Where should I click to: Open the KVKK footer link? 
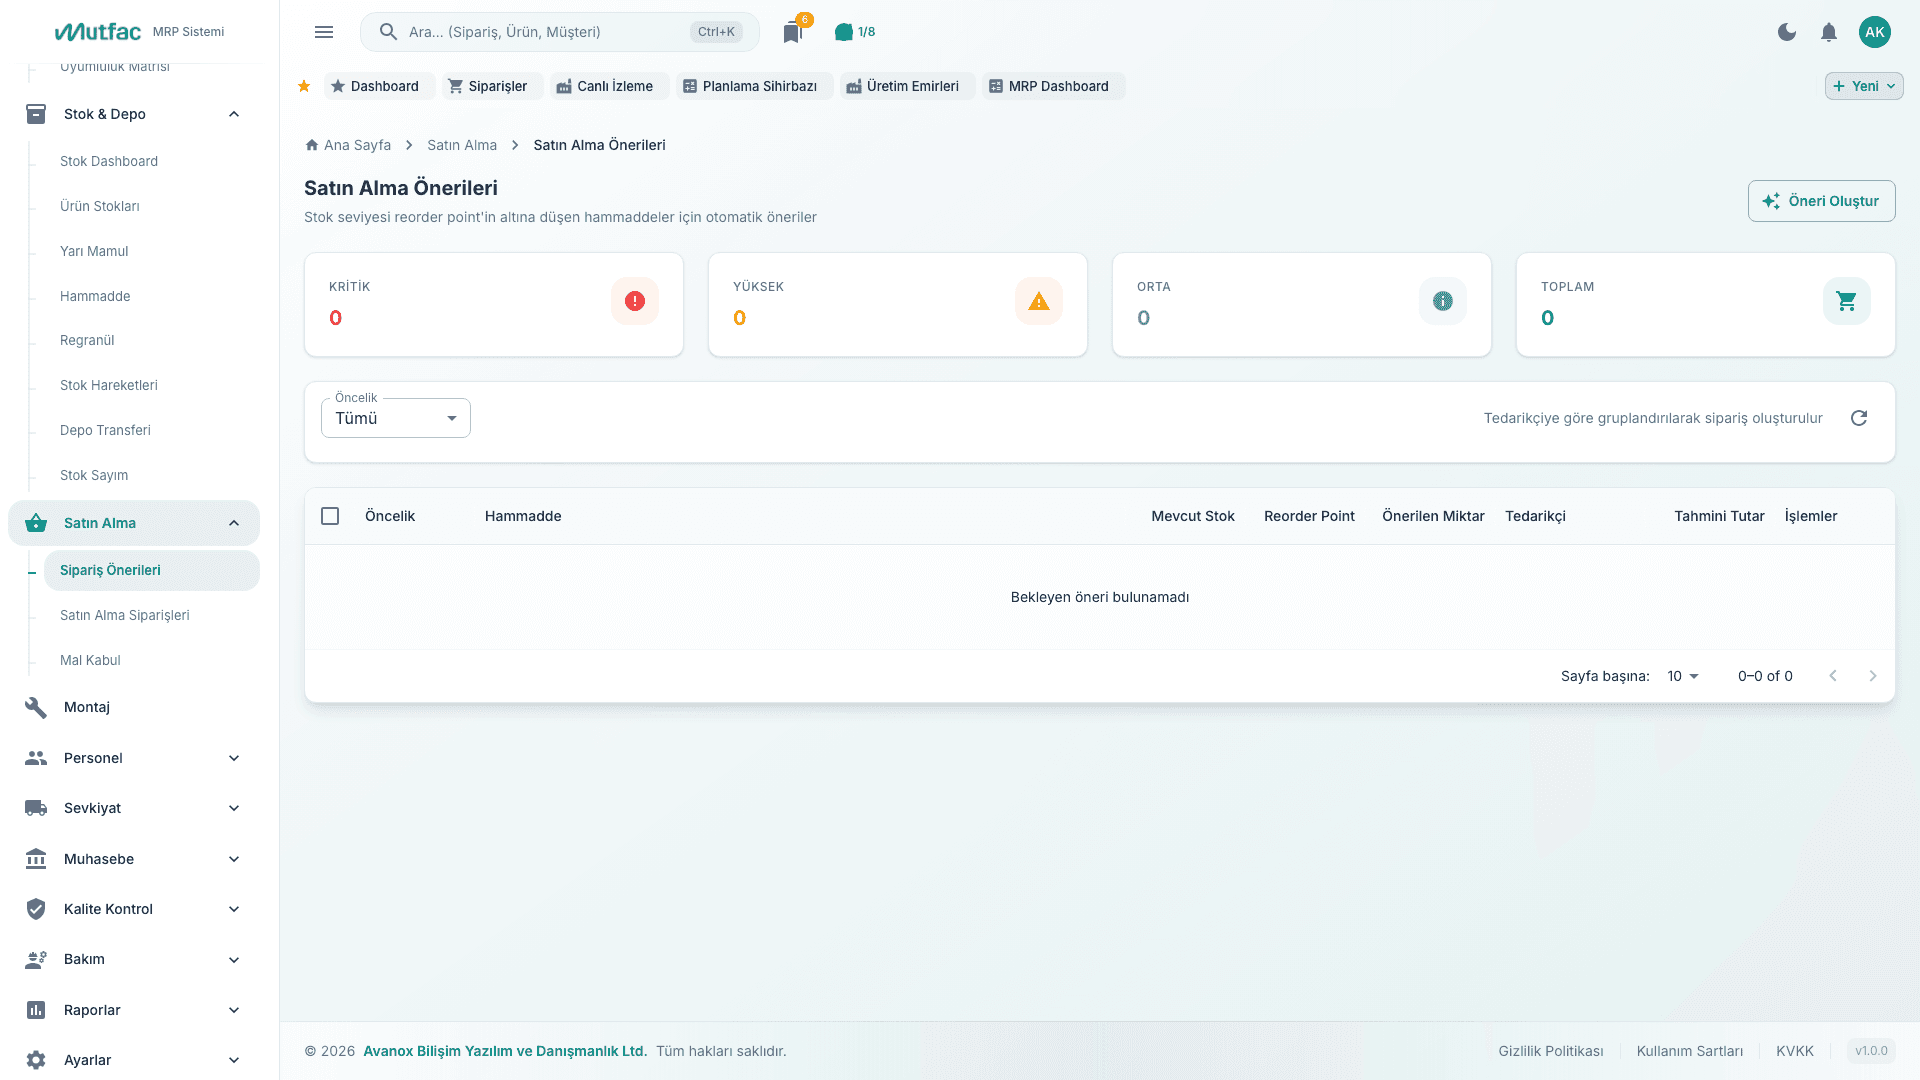pos(1795,1051)
